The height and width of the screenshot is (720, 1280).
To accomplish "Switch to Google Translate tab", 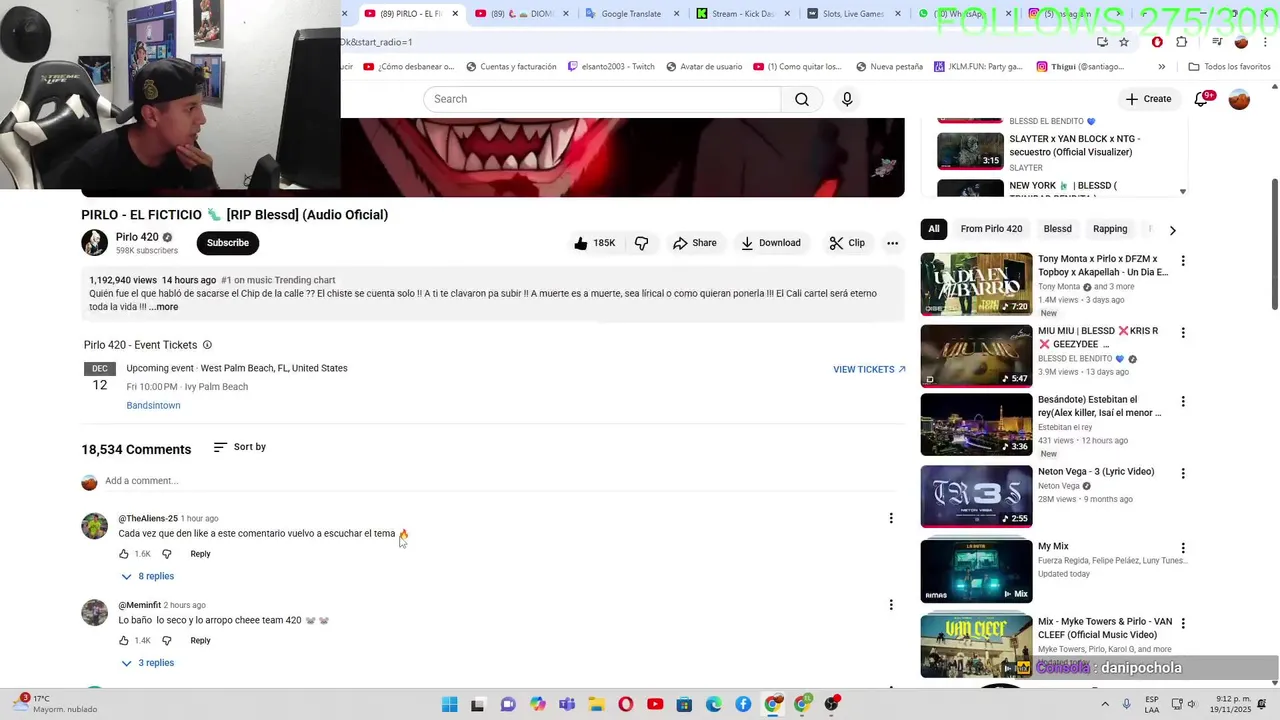I will [633, 14].
